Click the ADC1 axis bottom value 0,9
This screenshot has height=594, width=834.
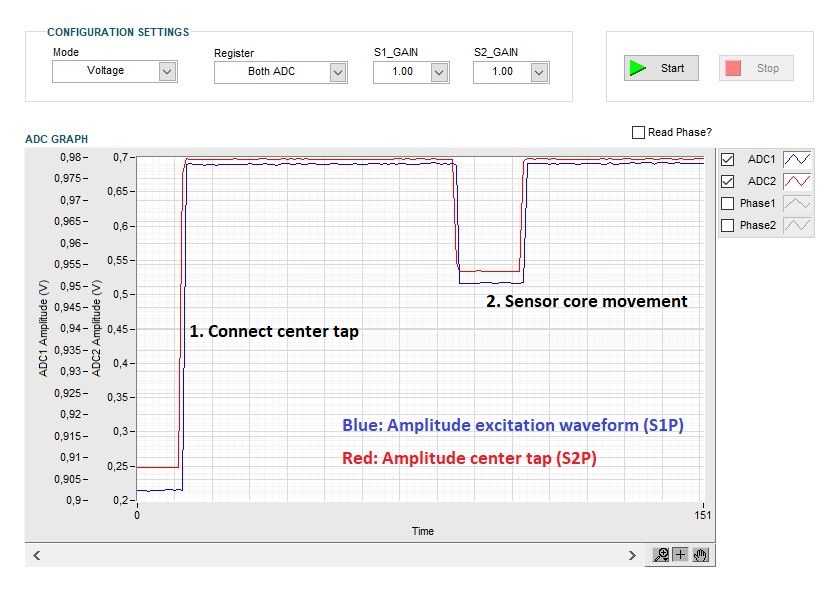(74, 500)
